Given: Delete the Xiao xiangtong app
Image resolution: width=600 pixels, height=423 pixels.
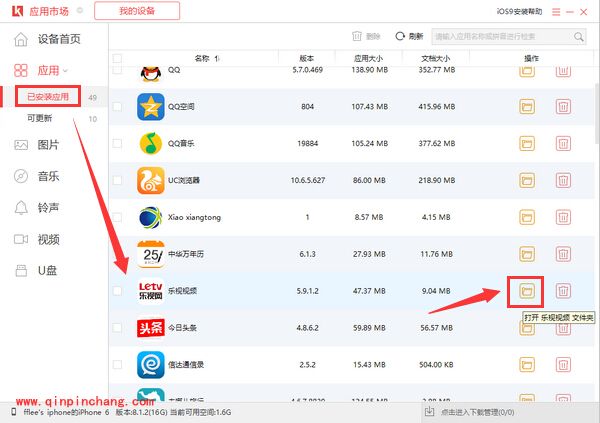Looking at the screenshot, I should 563,217.
